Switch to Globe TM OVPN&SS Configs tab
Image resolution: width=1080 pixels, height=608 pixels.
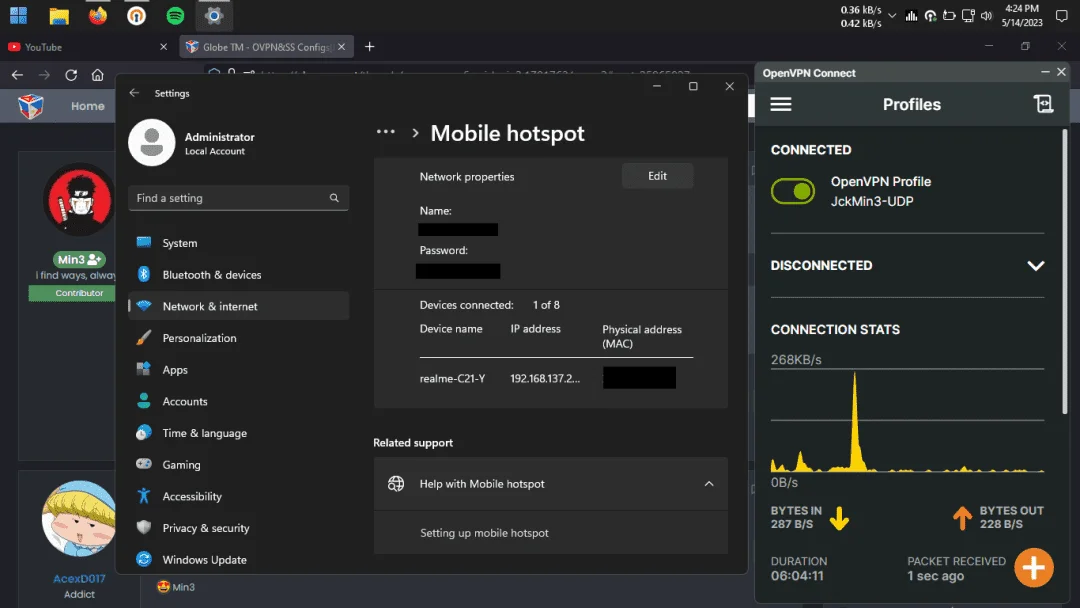[x=266, y=47]
